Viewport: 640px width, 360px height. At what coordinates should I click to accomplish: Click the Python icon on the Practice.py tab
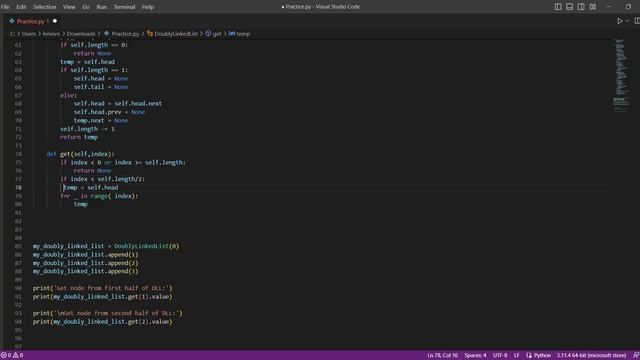click(x=12, y=21)
